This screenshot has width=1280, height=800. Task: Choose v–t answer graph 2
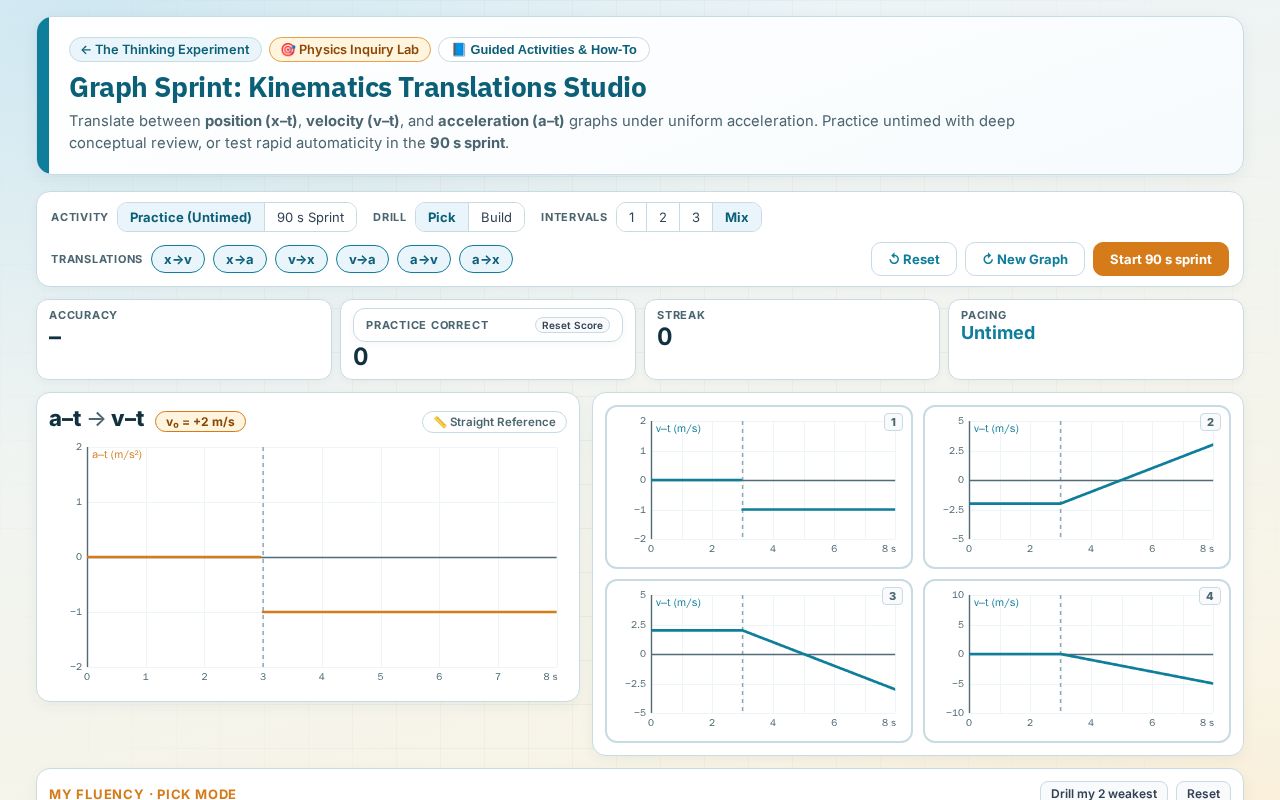1077,487
